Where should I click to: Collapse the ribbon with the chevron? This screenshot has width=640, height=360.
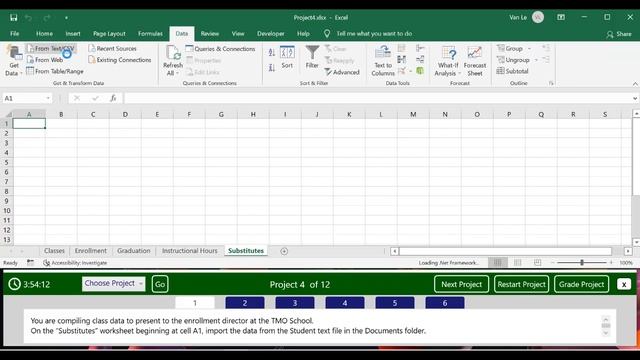coord(635,84)
